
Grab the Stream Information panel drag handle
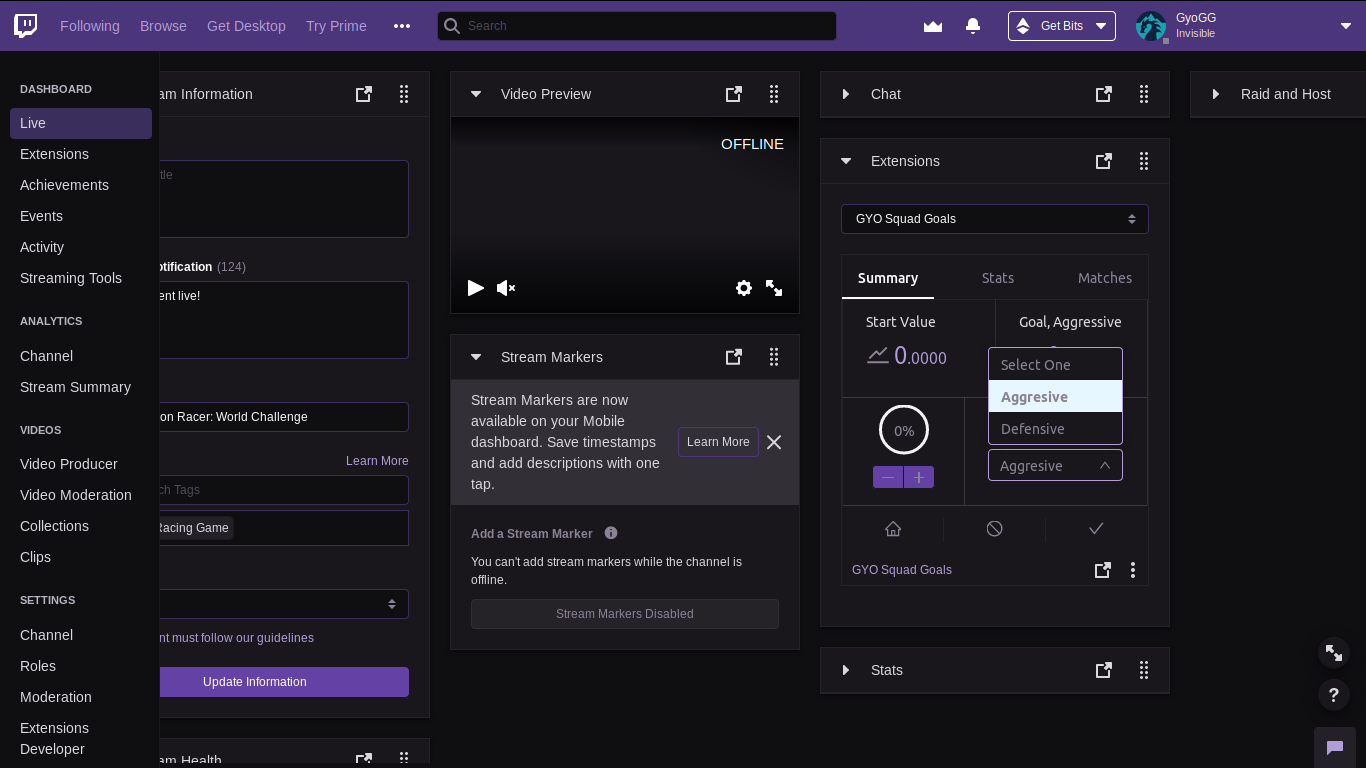(404, 94)
